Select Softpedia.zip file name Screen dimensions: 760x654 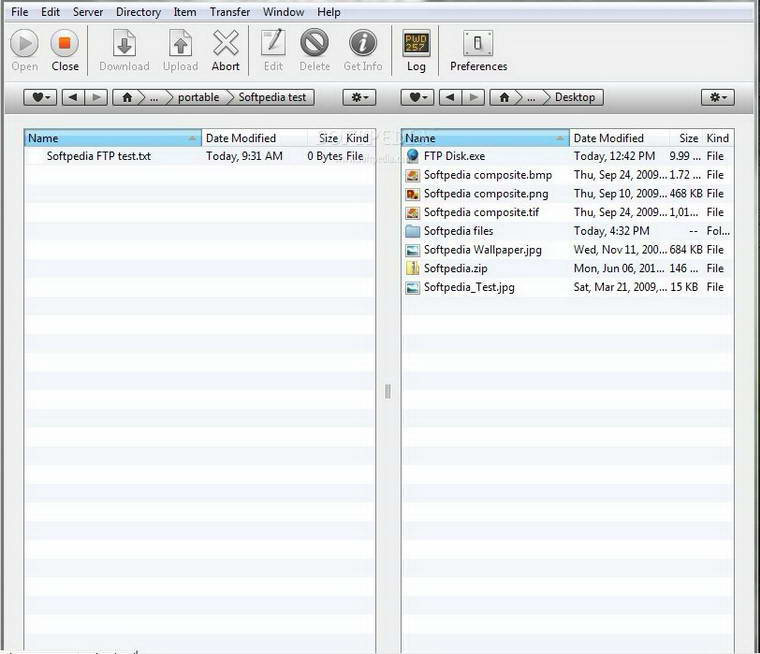coord(456,269)
